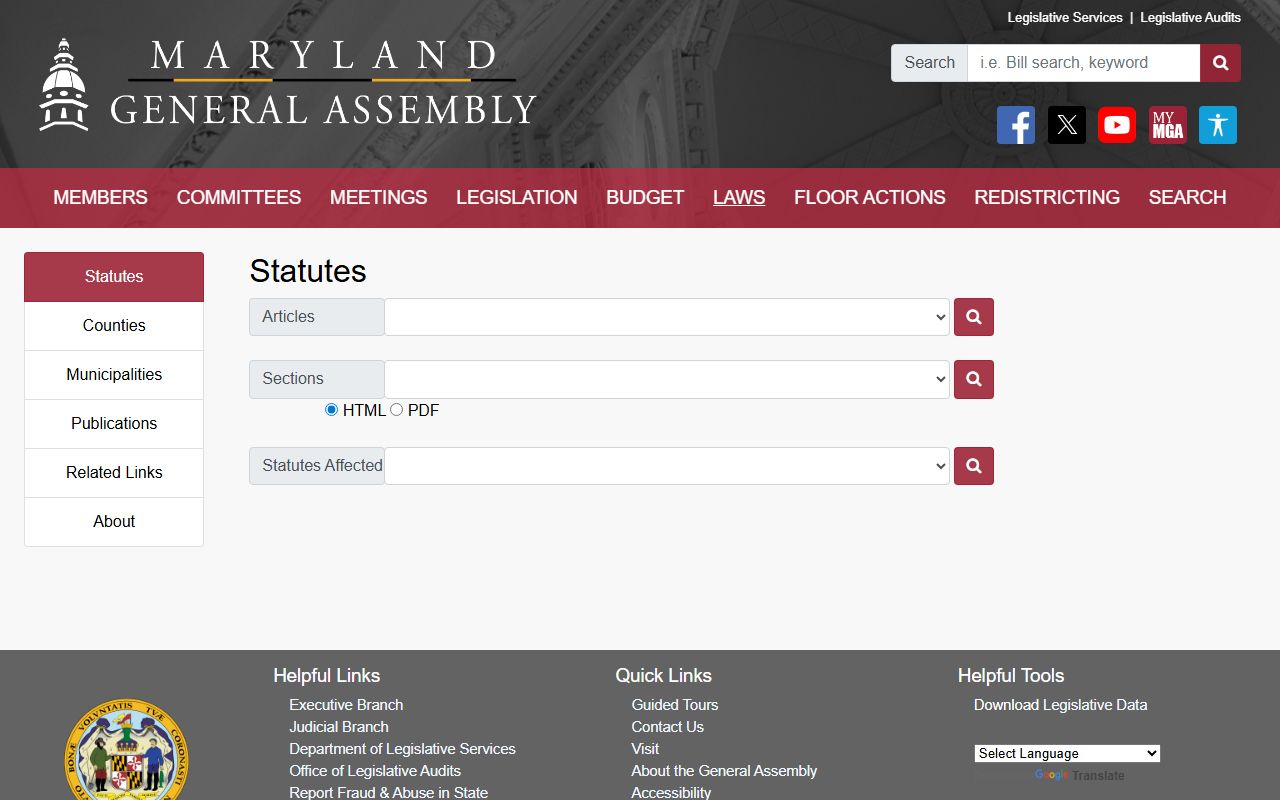Open Download Legislative Data link

(1061, 705)
